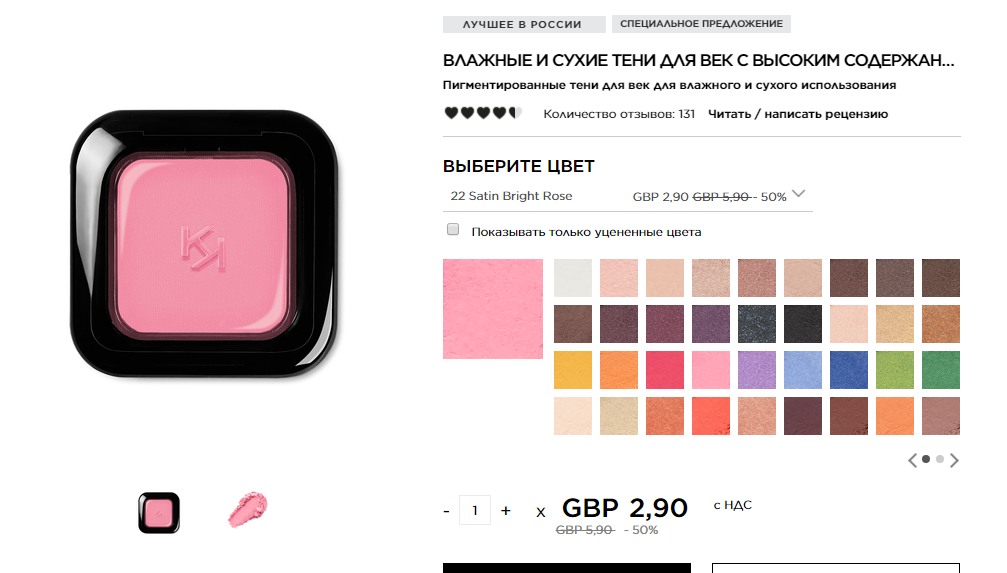Image resolution: width=1007 pixels, height=573 pixels.
Task: Select the white color swatch
Action: pyautogui.click(x=573, y=278)
